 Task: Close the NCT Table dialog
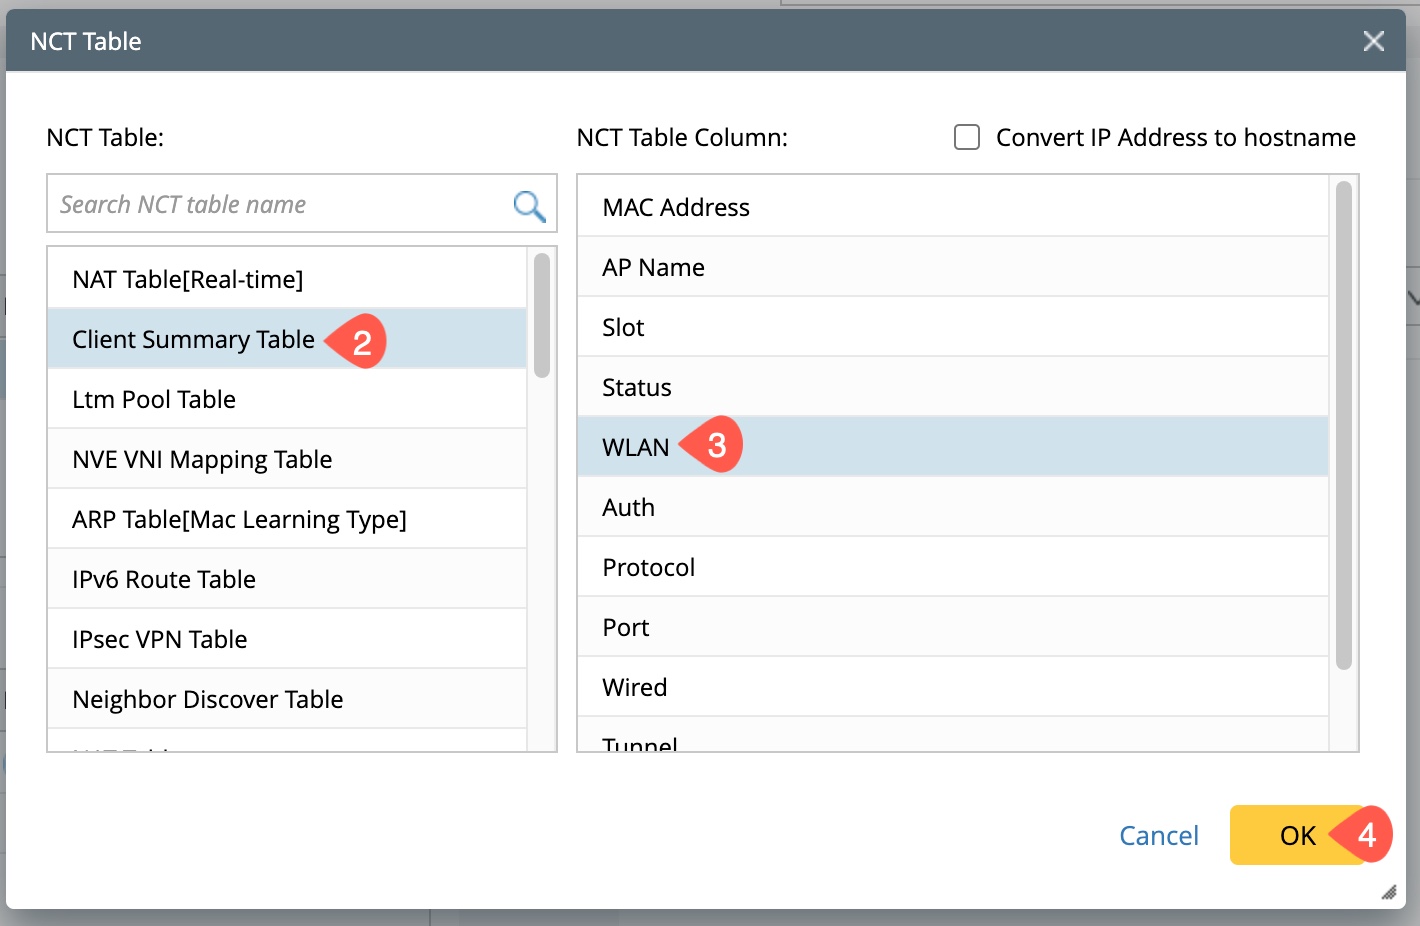(x=1373, y=41)
